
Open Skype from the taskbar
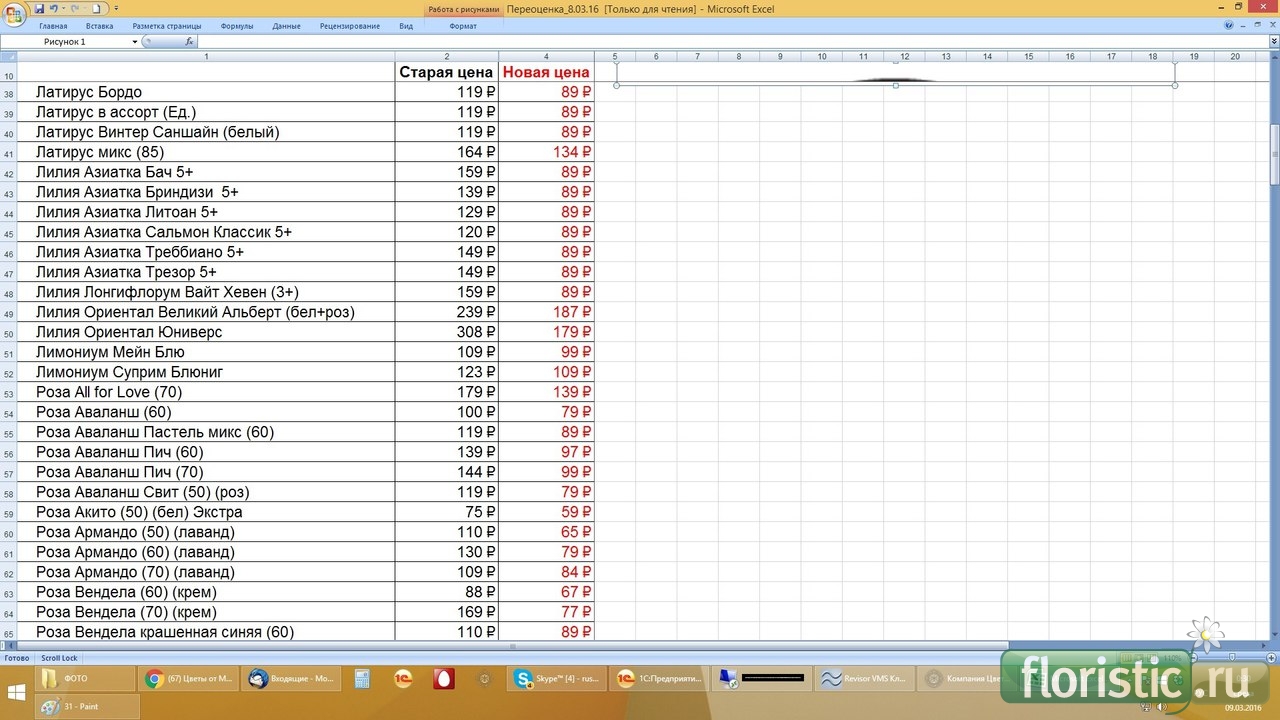tap(556, 679)
